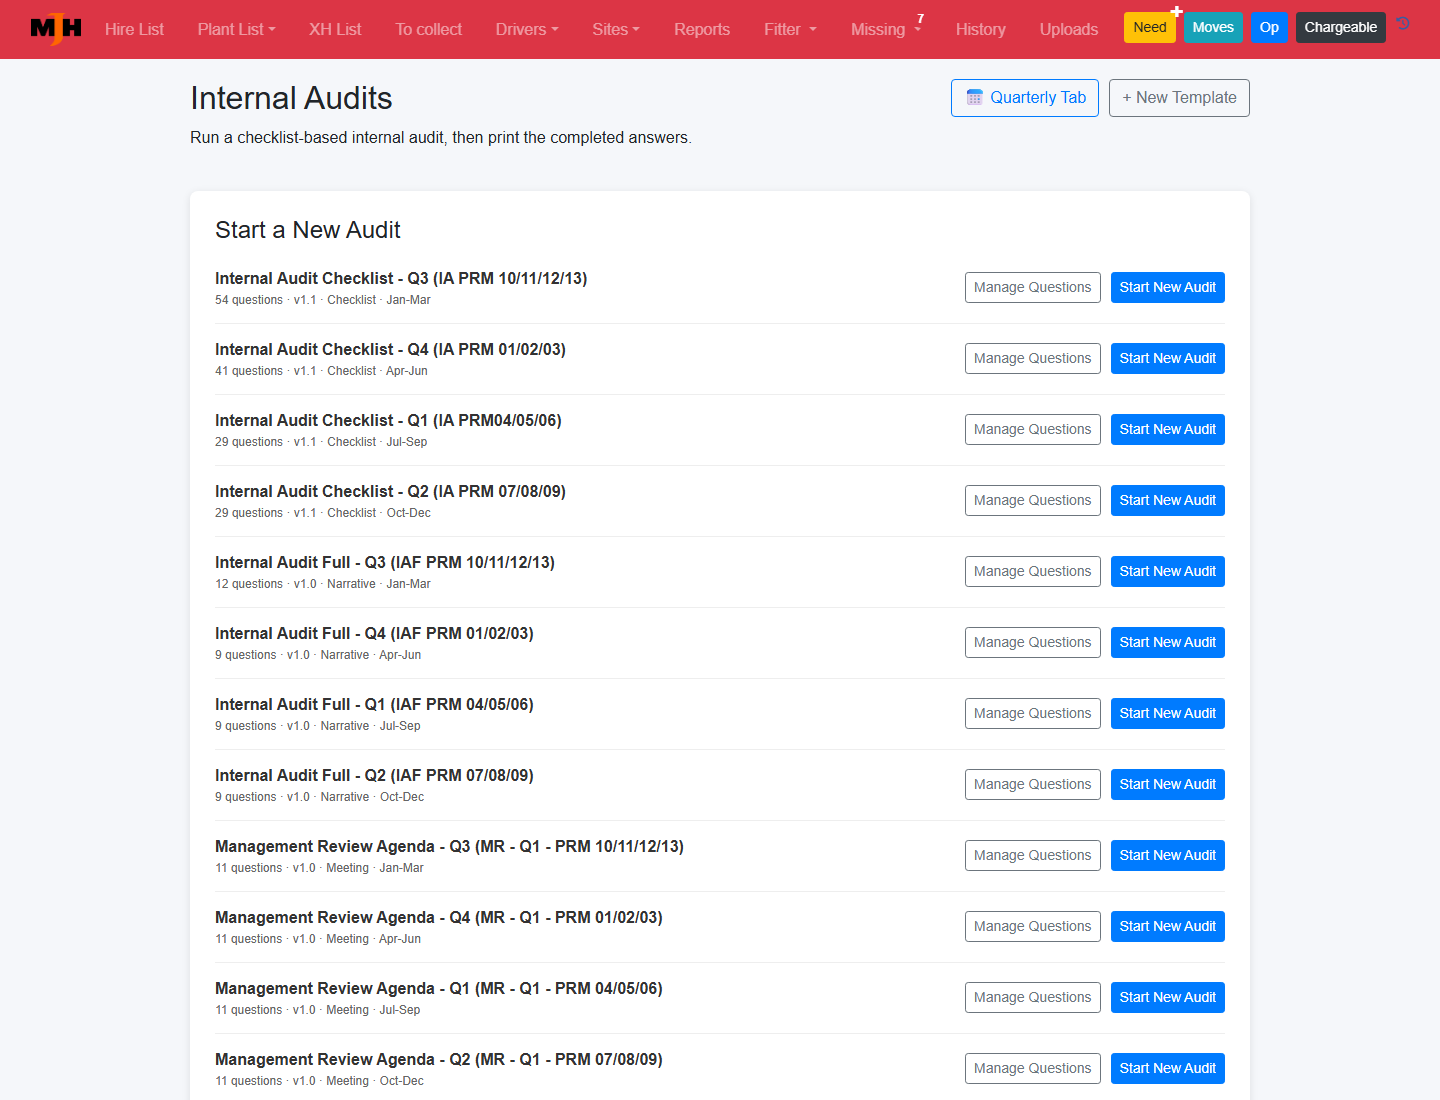Screen dimensions: 1440x1100
Task: Start New Audit for Internal Audit Full Q2
Action: [1167, 784]
